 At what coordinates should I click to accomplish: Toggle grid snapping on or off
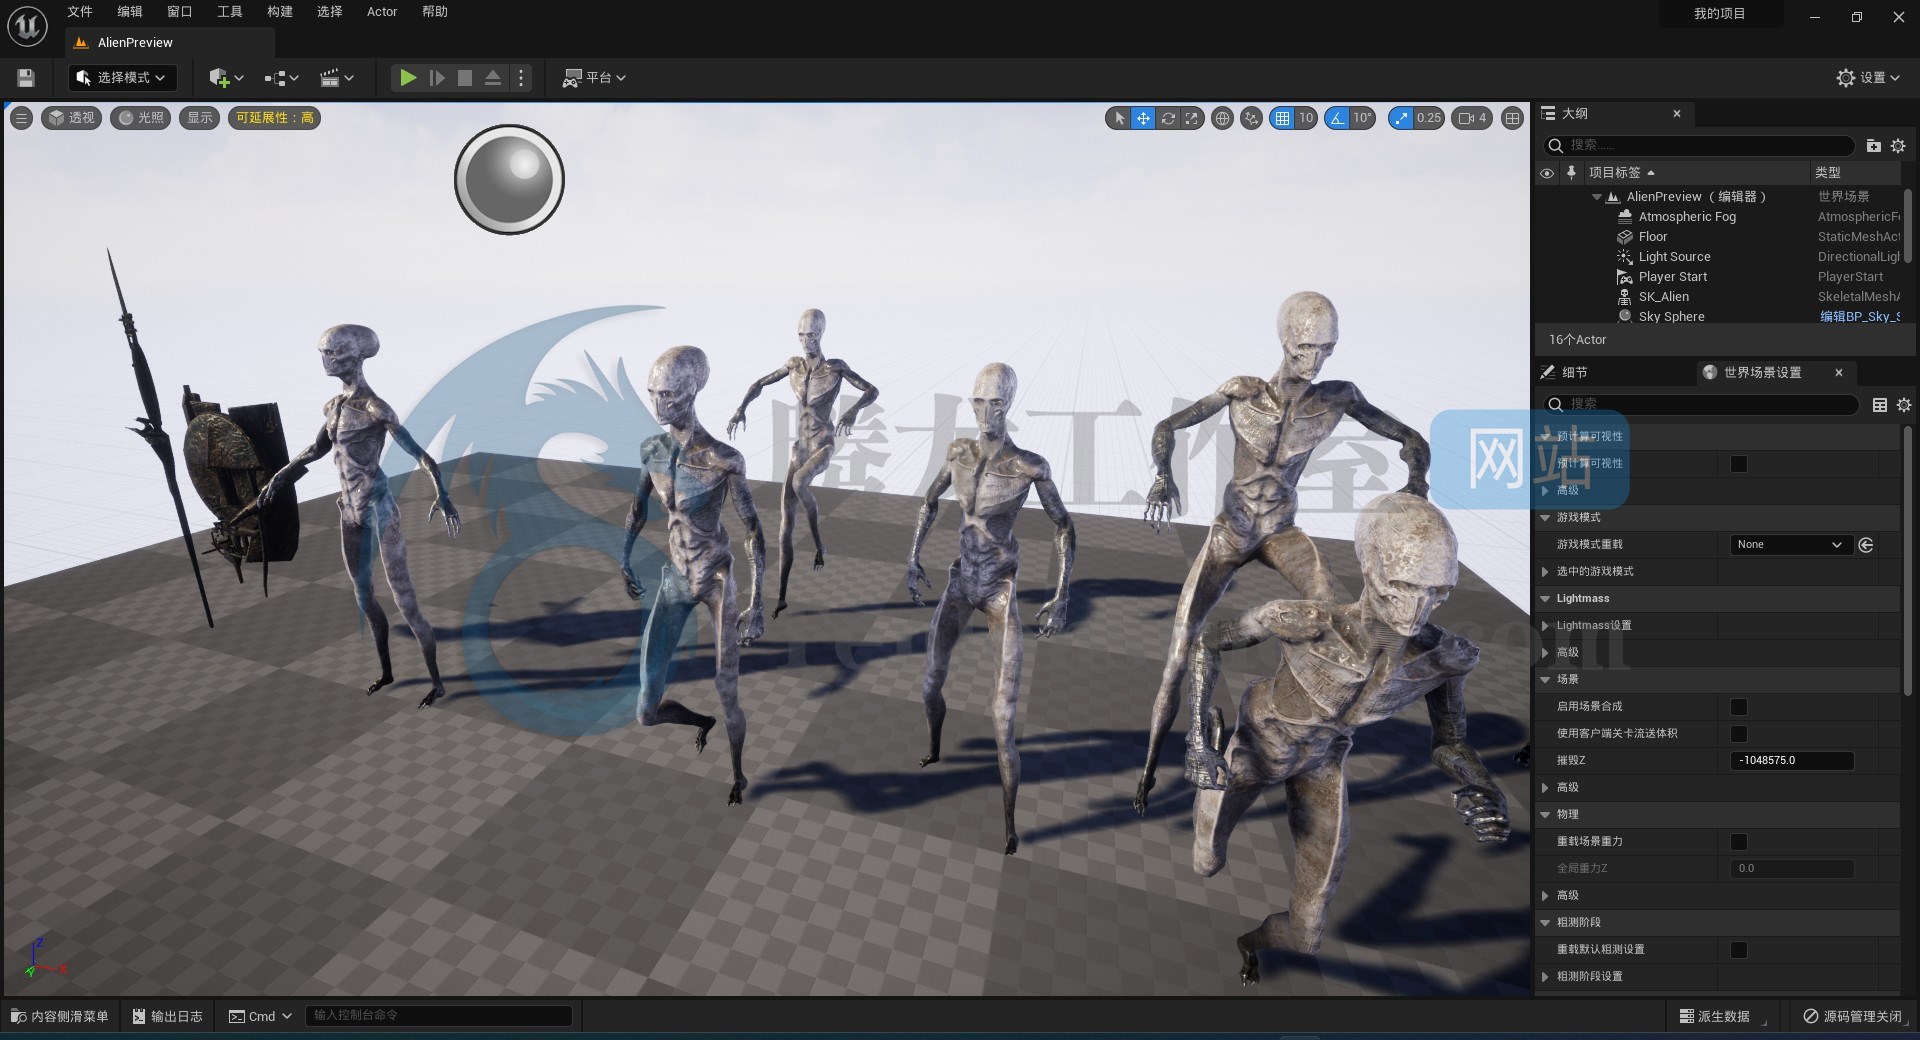pos(1282,118)
